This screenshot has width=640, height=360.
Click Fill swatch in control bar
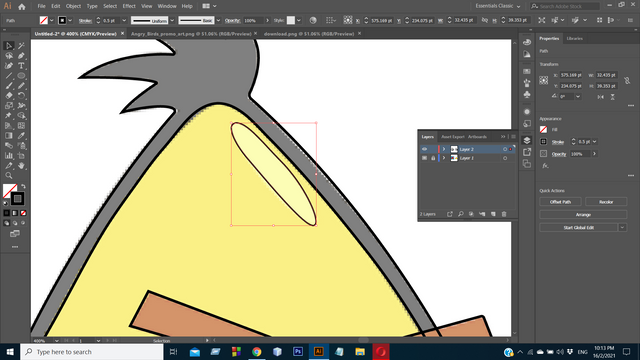tap(44, 20)
